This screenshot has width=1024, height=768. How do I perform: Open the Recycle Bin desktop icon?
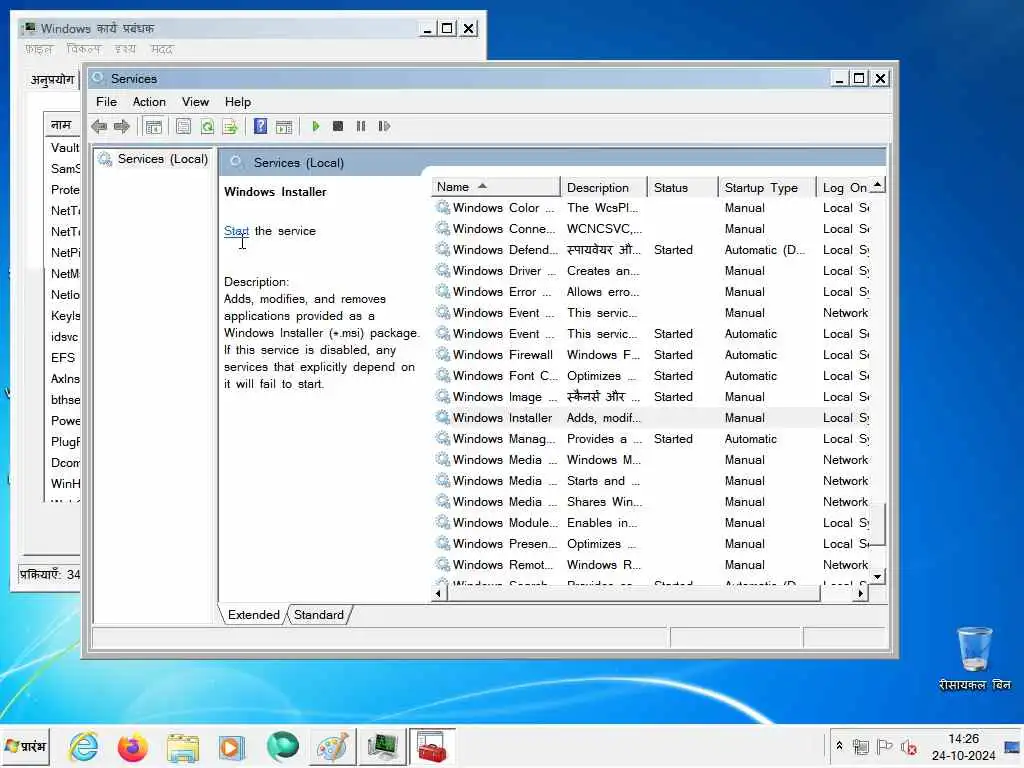click(x=974, y=658)
